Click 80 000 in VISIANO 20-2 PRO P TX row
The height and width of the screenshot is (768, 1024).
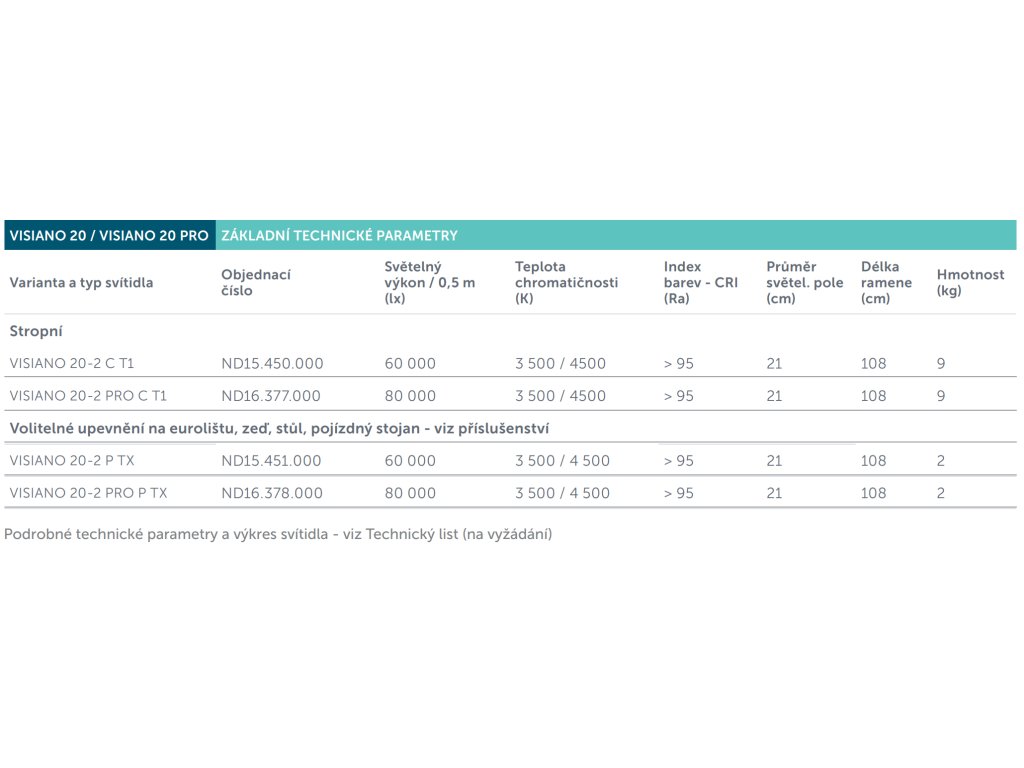[409, 493]
